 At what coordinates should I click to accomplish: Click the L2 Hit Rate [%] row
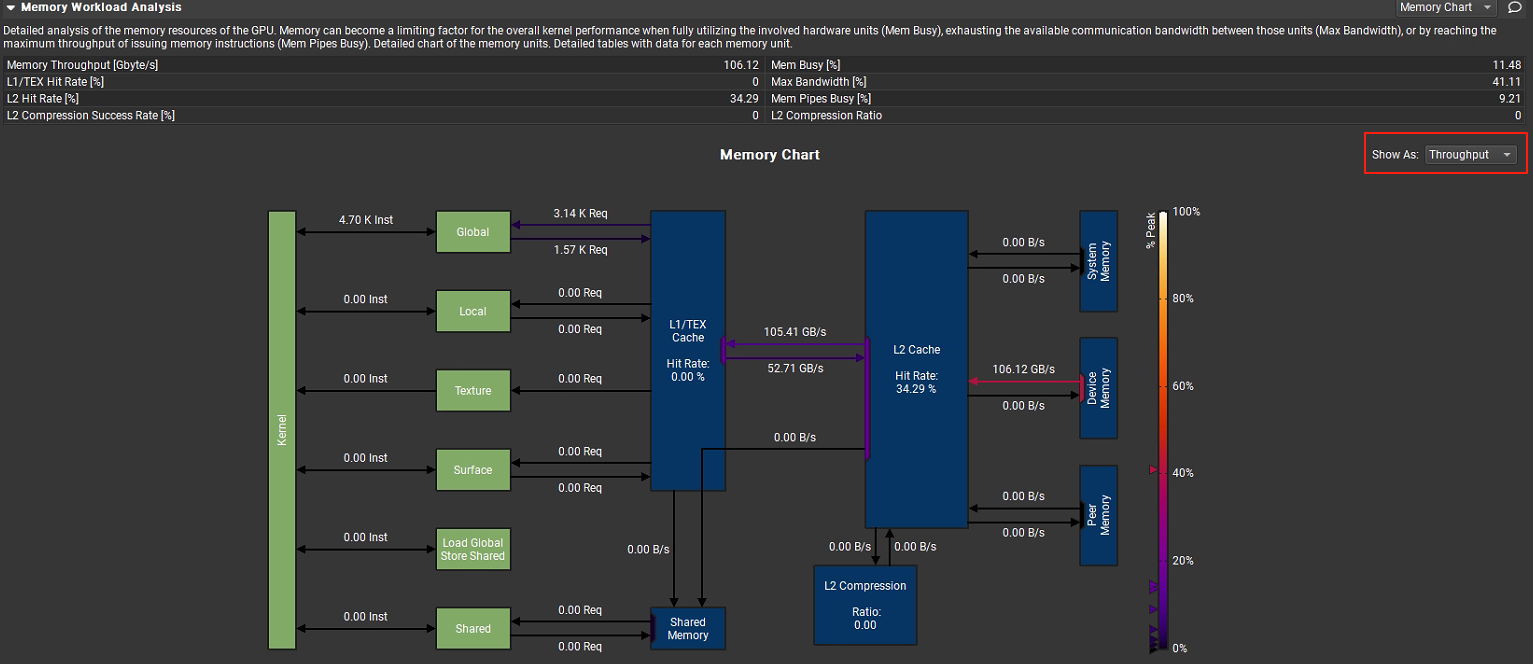(x=383, y=99)
